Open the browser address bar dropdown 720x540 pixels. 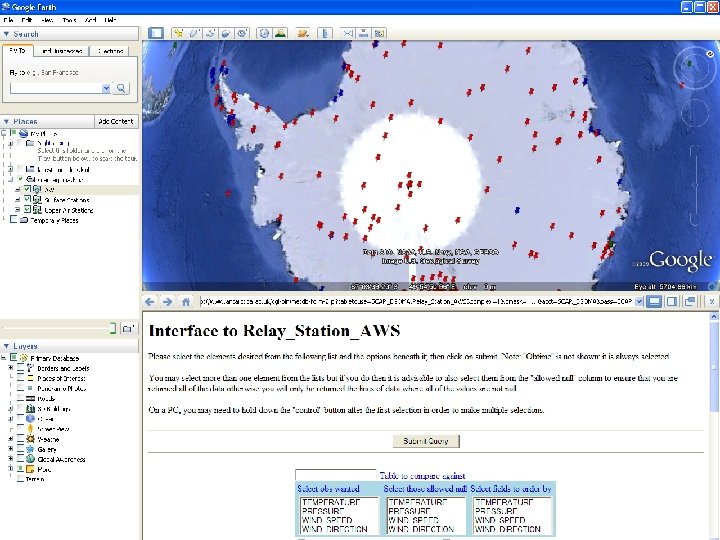639,302
